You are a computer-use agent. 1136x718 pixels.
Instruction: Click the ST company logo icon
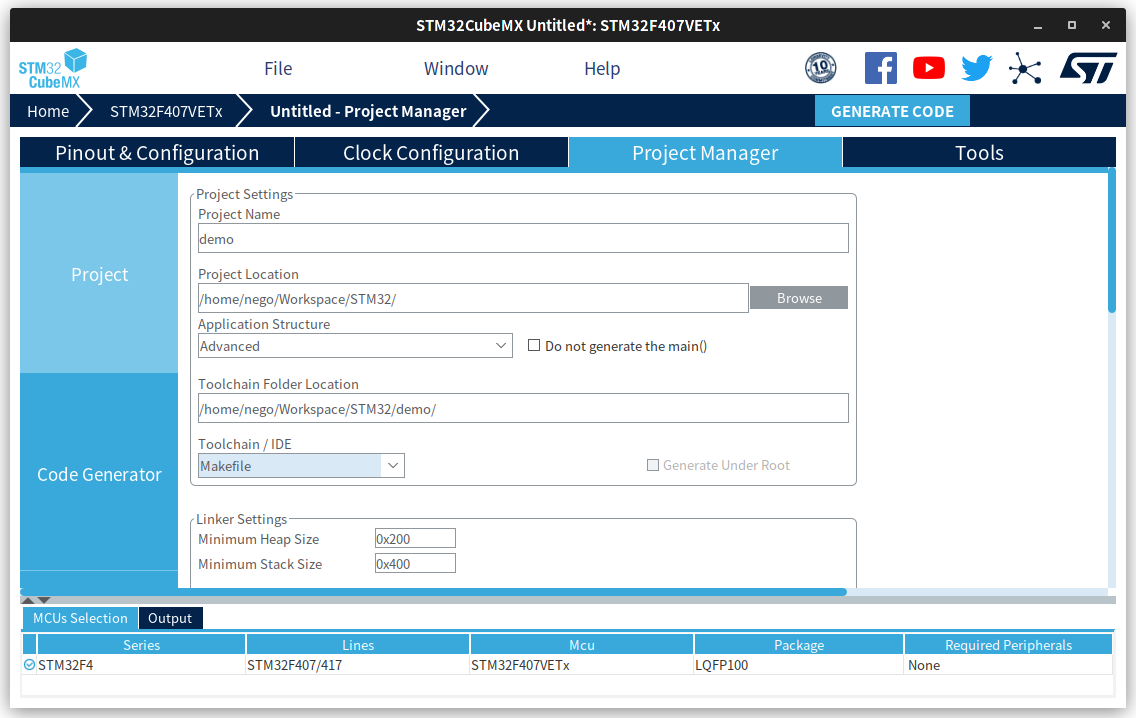[x=1088, y=68]
